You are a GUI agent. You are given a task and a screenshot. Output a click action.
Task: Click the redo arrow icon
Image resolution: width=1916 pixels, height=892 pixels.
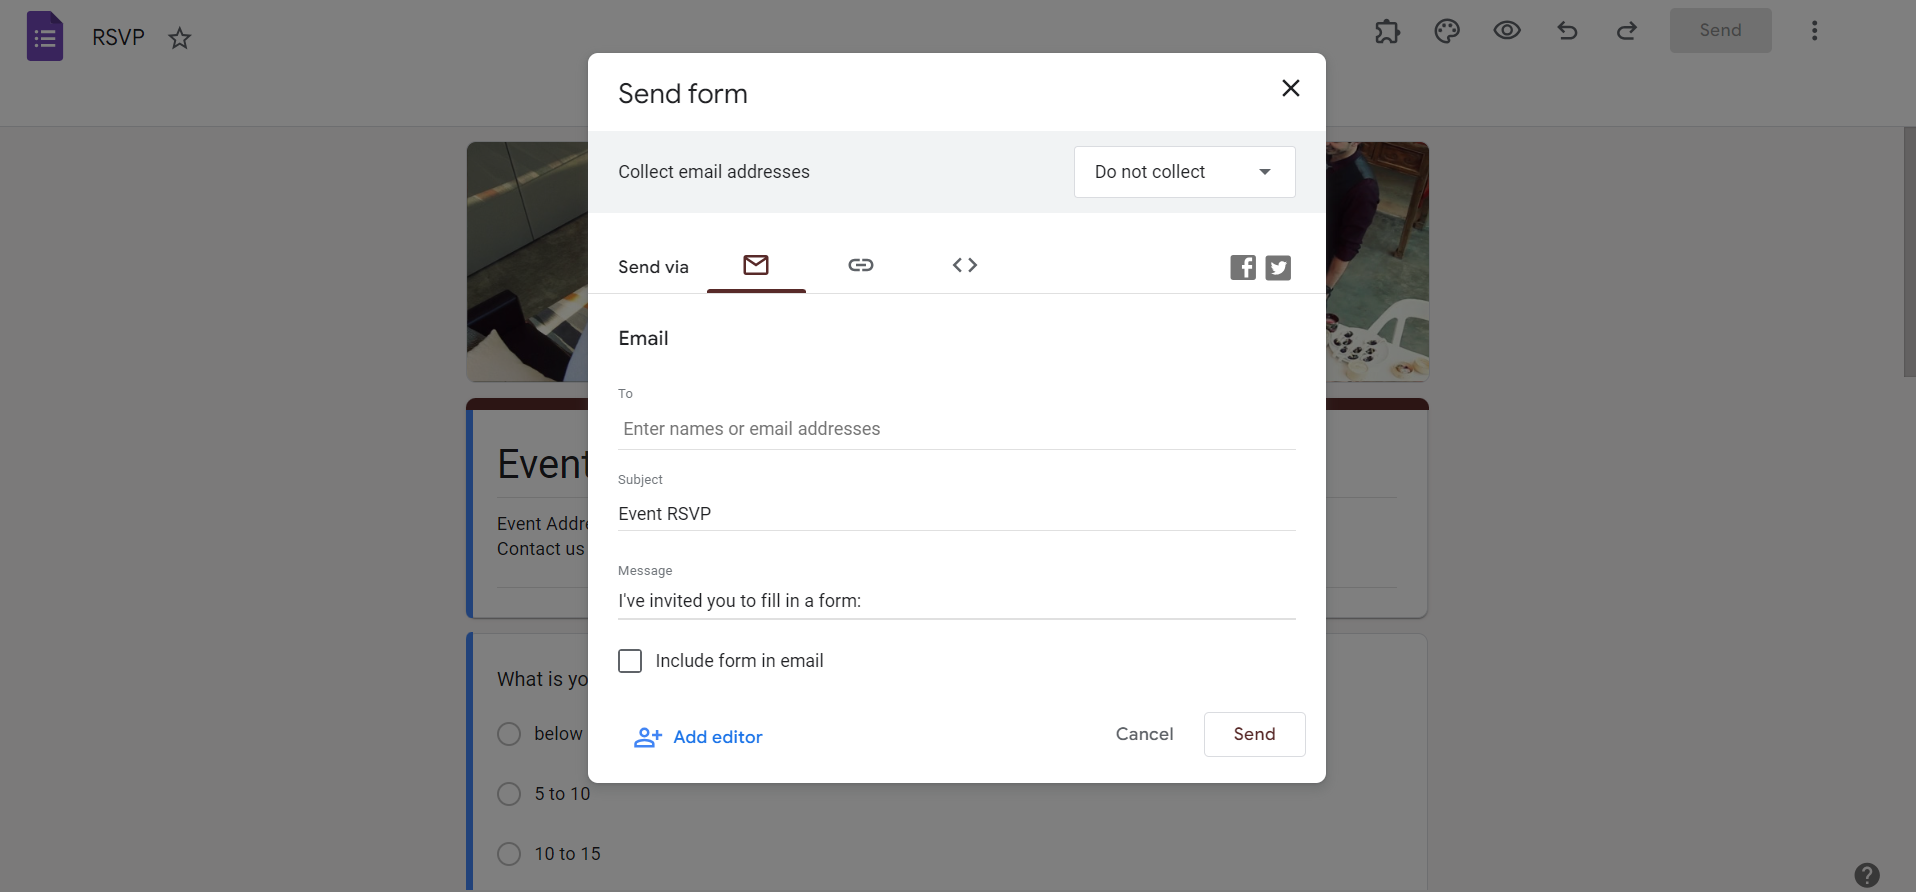point(1627,31)
